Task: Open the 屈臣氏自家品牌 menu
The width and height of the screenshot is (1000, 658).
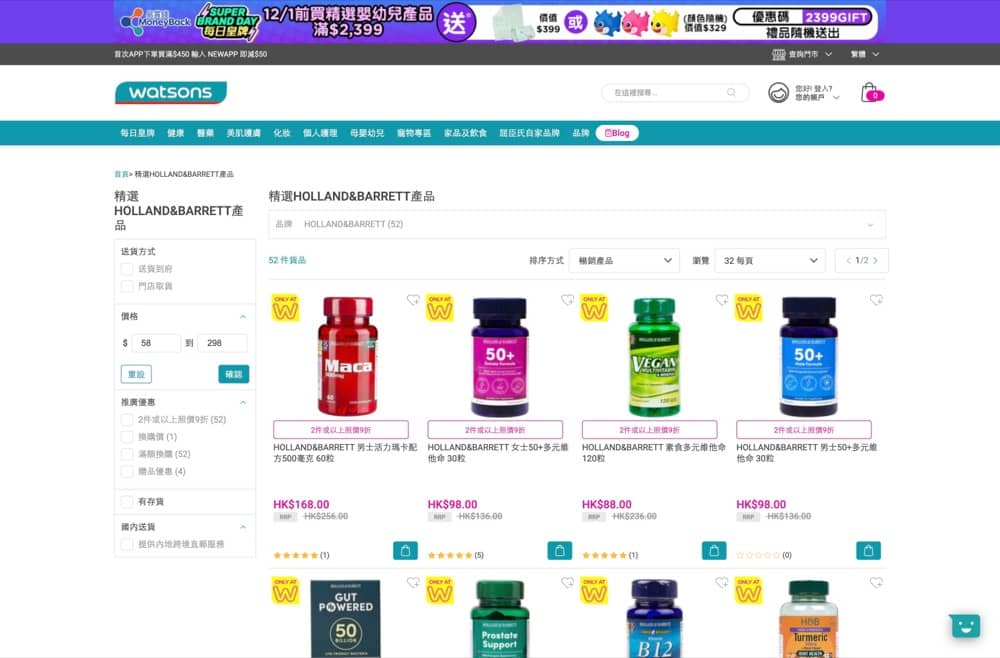Action: pyautogui.click(x=529, y=133)
